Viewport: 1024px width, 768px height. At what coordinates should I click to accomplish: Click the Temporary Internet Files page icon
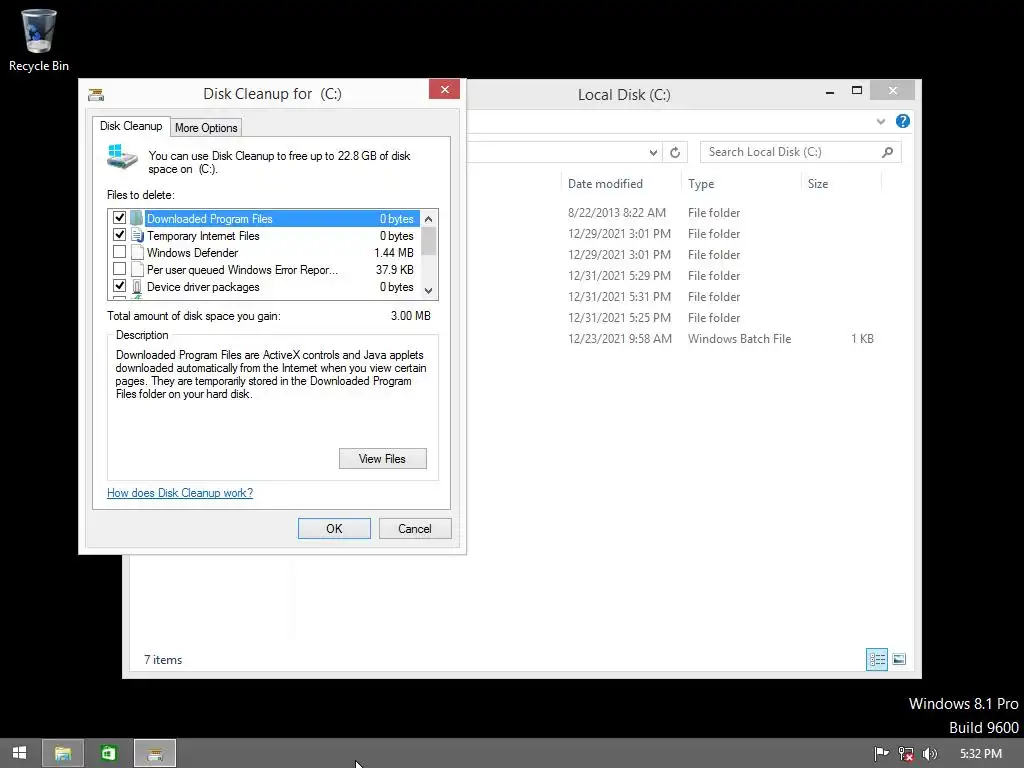click(137, 235)
